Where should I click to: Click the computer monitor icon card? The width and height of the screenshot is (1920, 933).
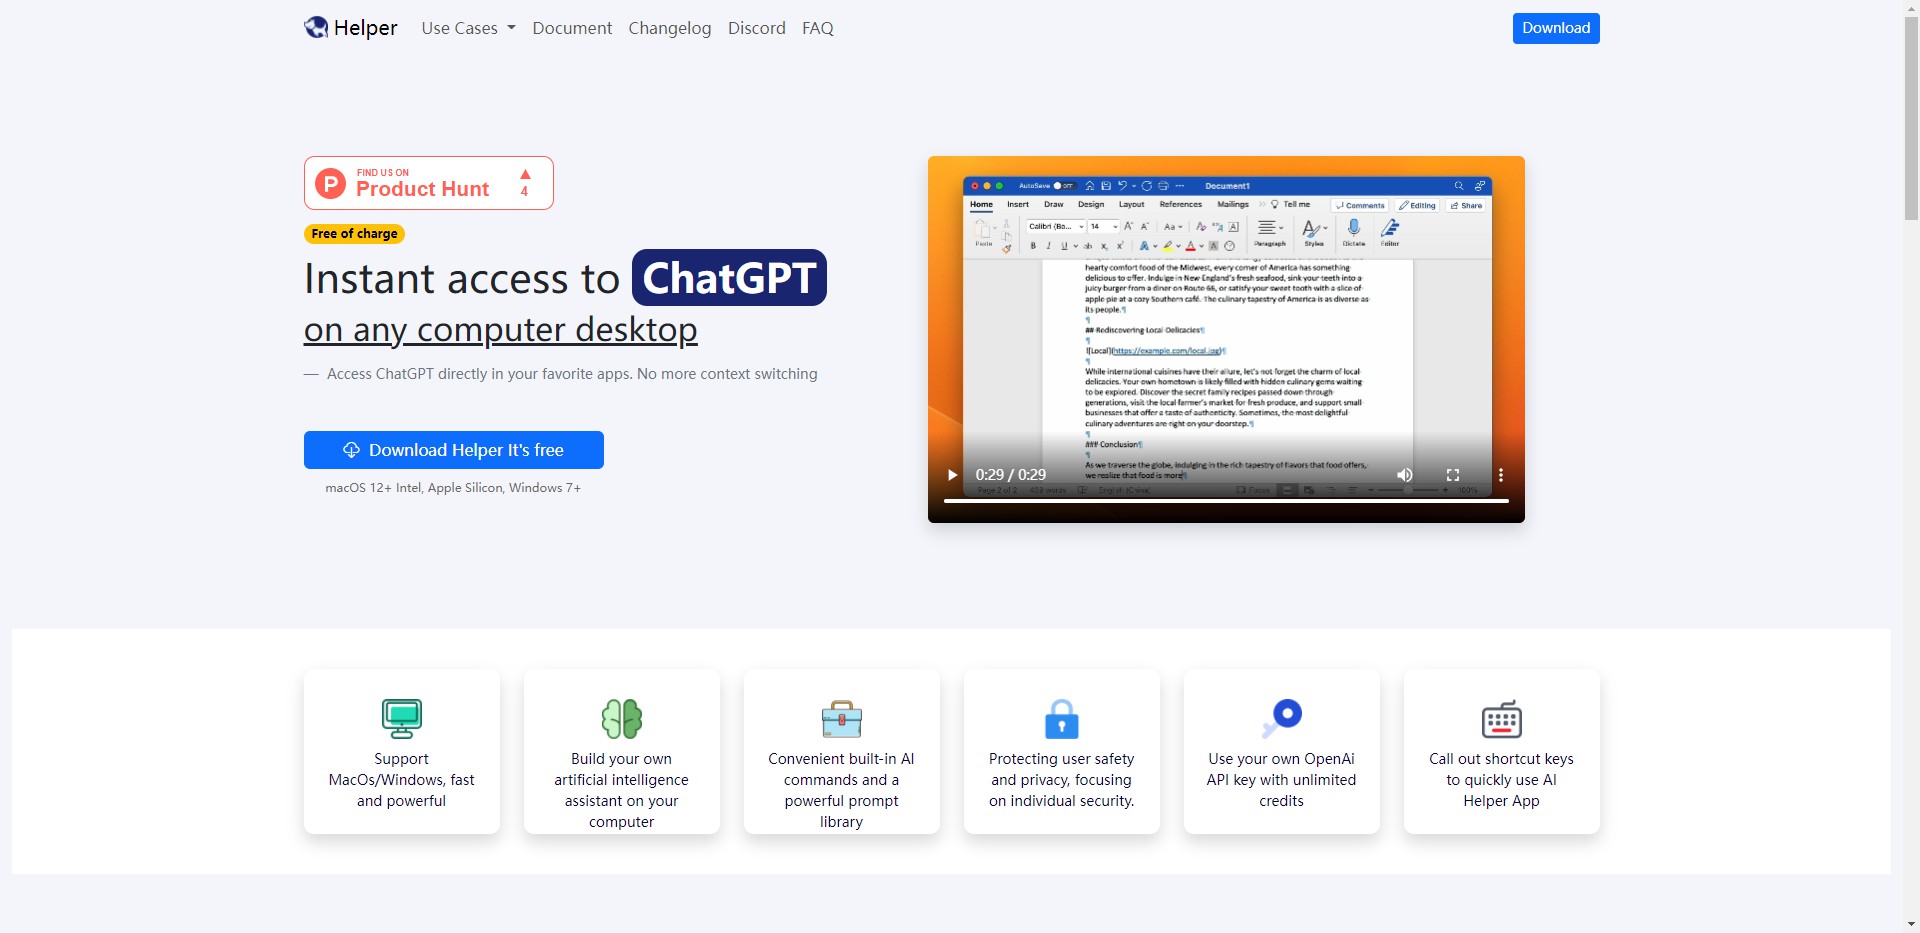pos(402,718)
